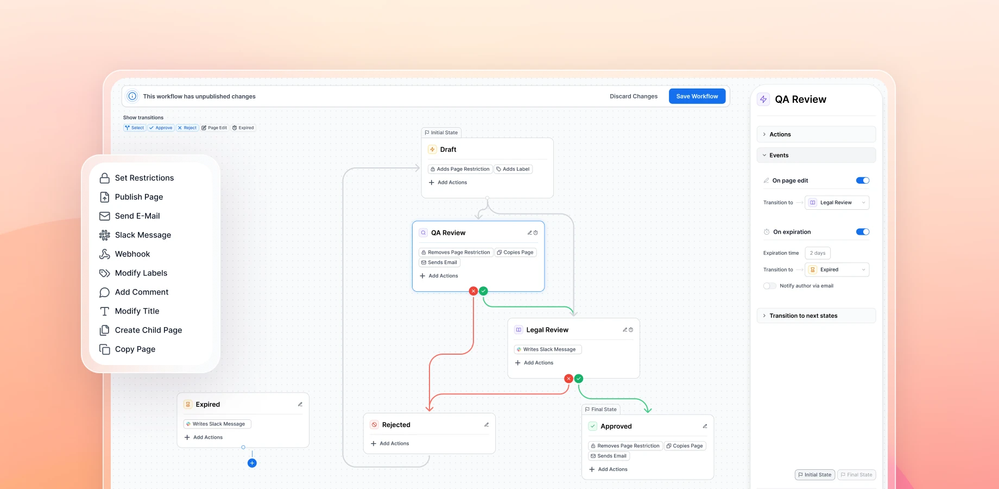Screen dimensions: 999x489
Task: Toggle the On expiration switch
Action: [x=863, y=232]
